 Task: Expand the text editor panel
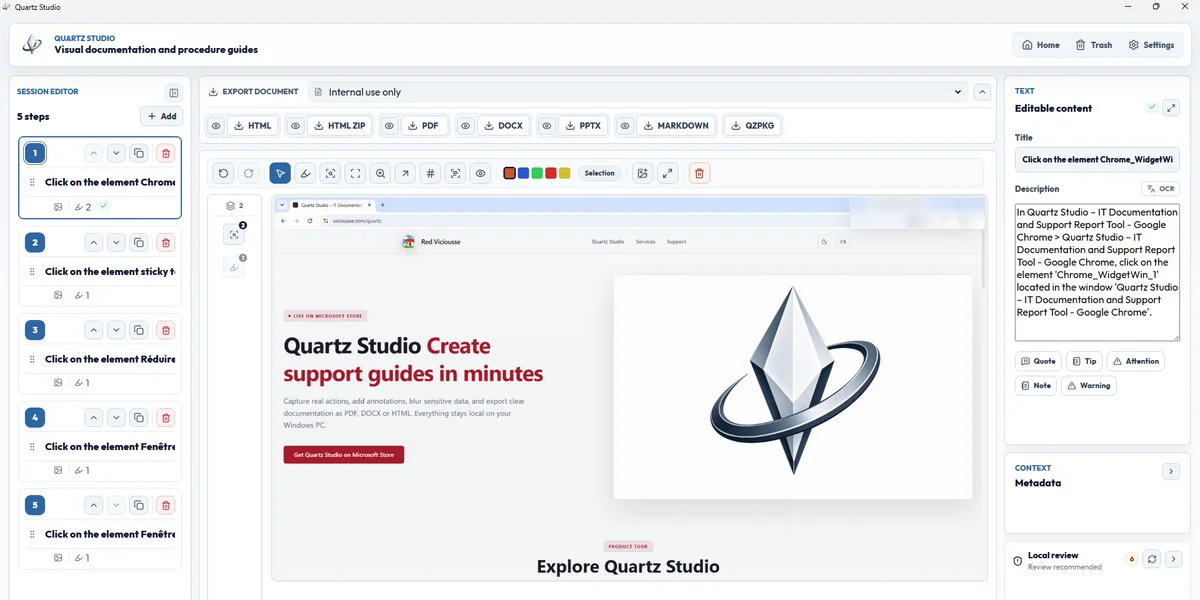pyautogui.click(x=1171, y=108)
